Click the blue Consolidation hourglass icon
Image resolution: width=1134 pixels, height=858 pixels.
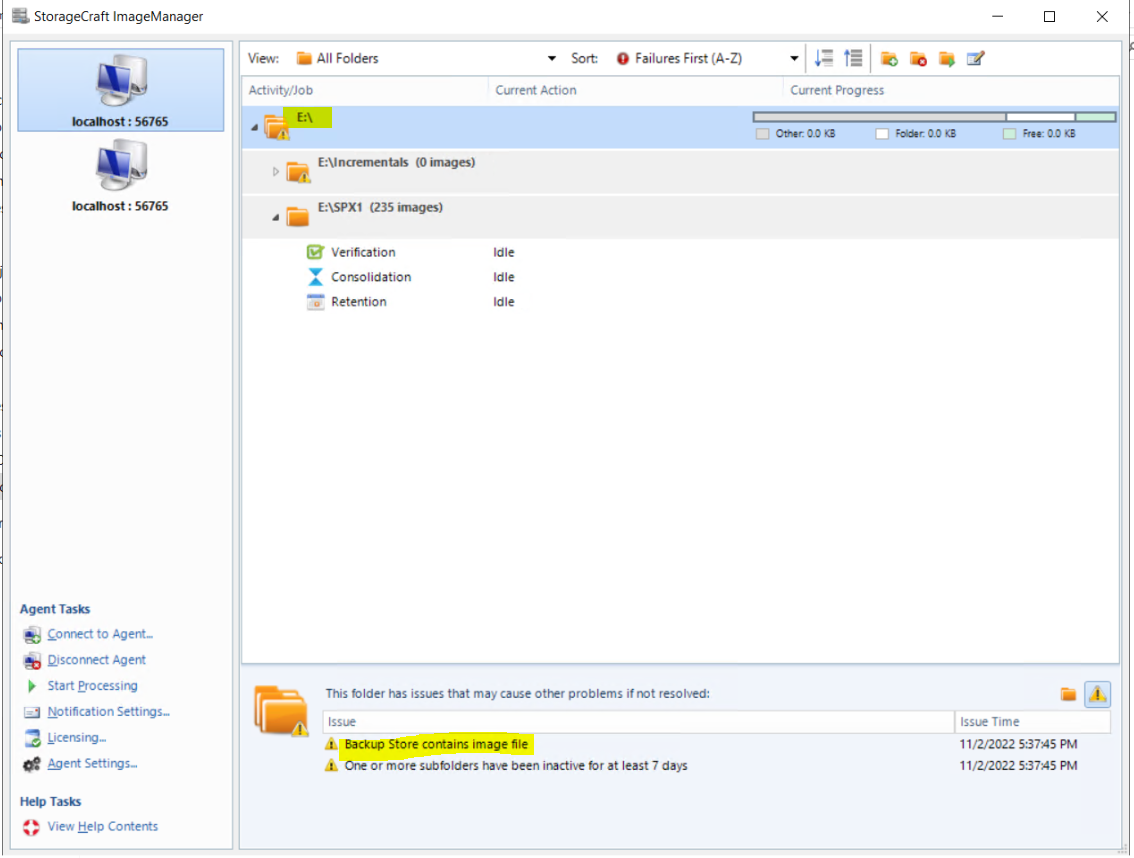pos(316,277)
